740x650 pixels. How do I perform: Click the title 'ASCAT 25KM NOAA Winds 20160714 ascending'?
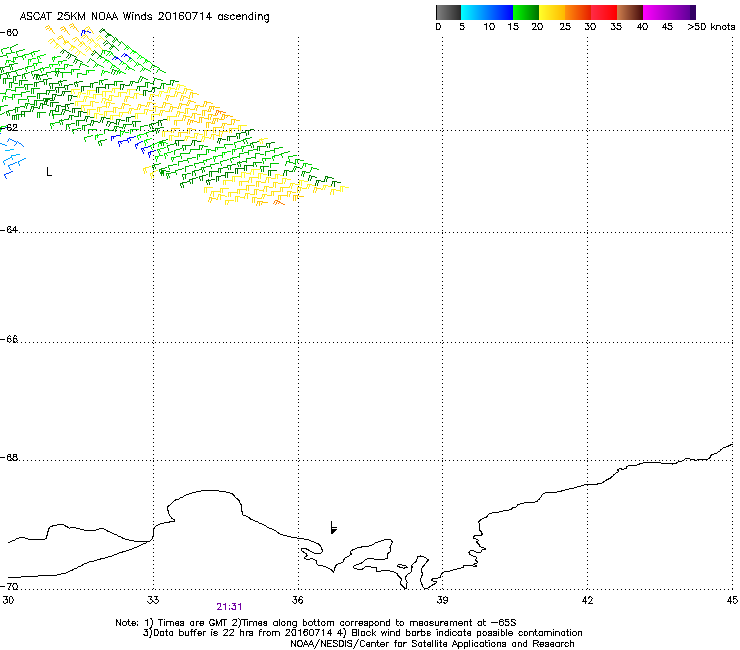[x=144, y=17]
